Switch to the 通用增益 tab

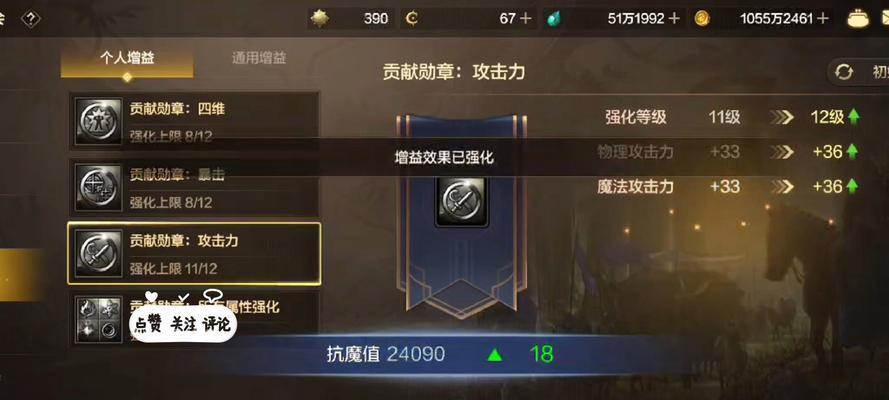[x=259, y=58]
